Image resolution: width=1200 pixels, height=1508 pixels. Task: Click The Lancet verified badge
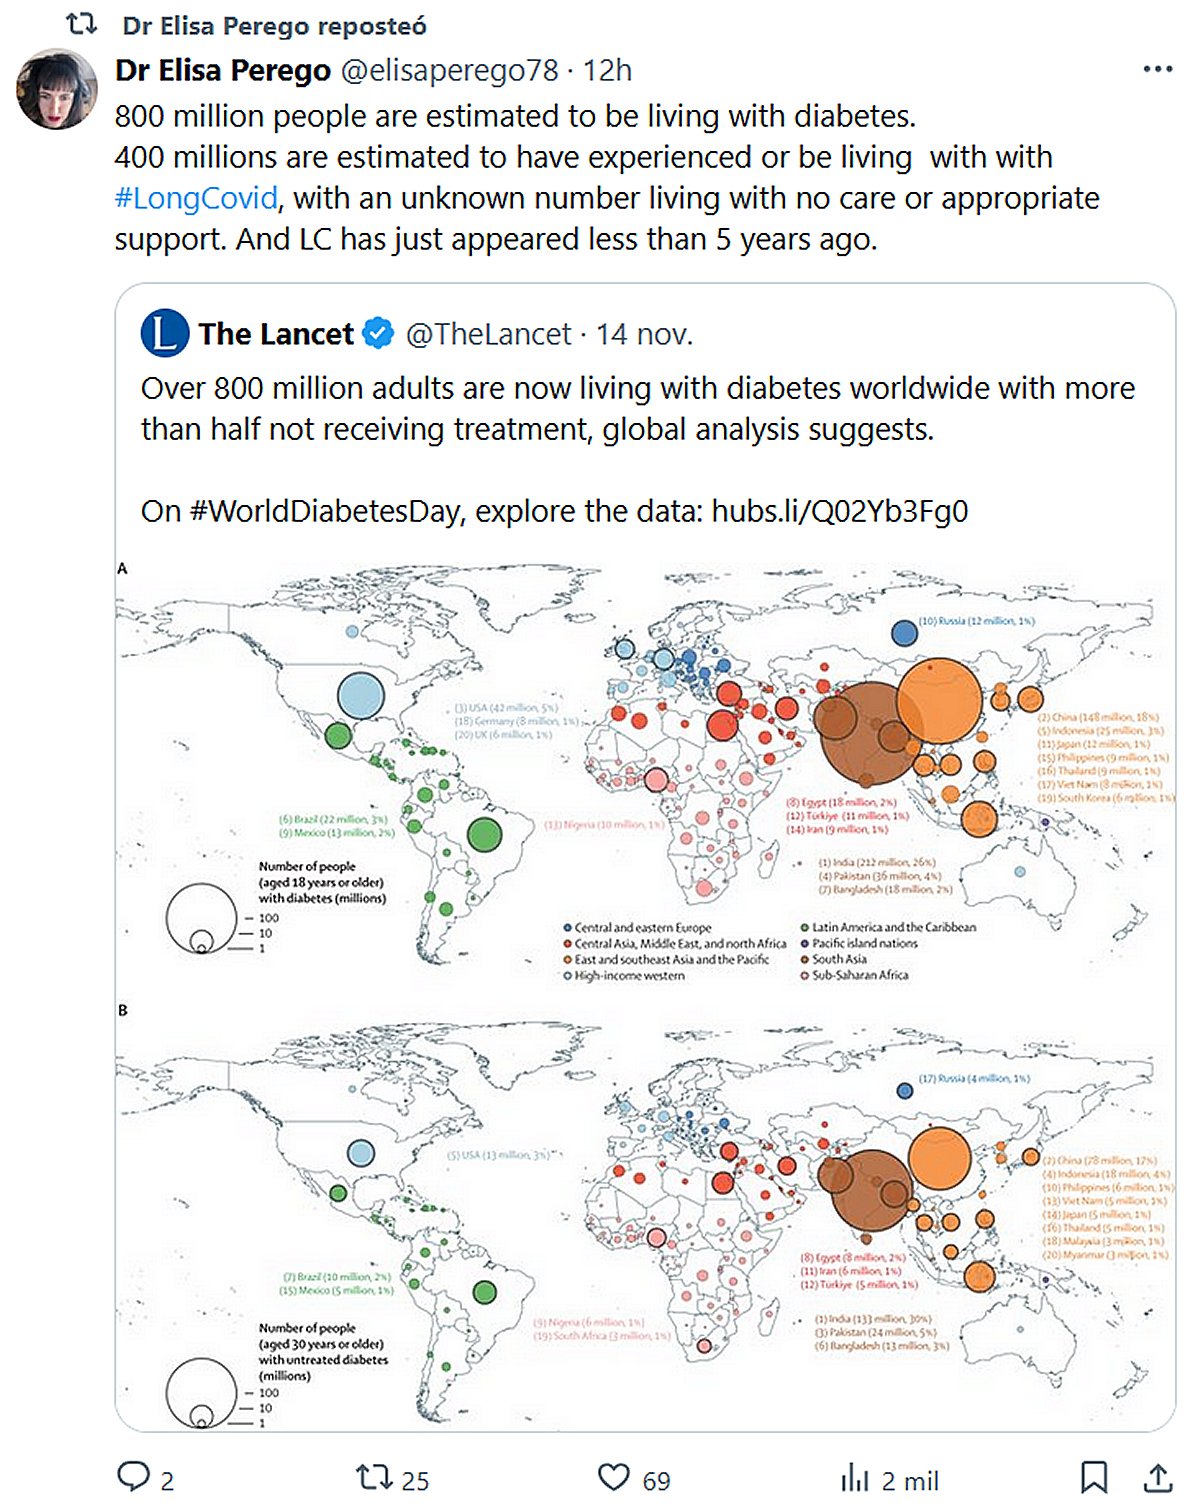point(377,334)
